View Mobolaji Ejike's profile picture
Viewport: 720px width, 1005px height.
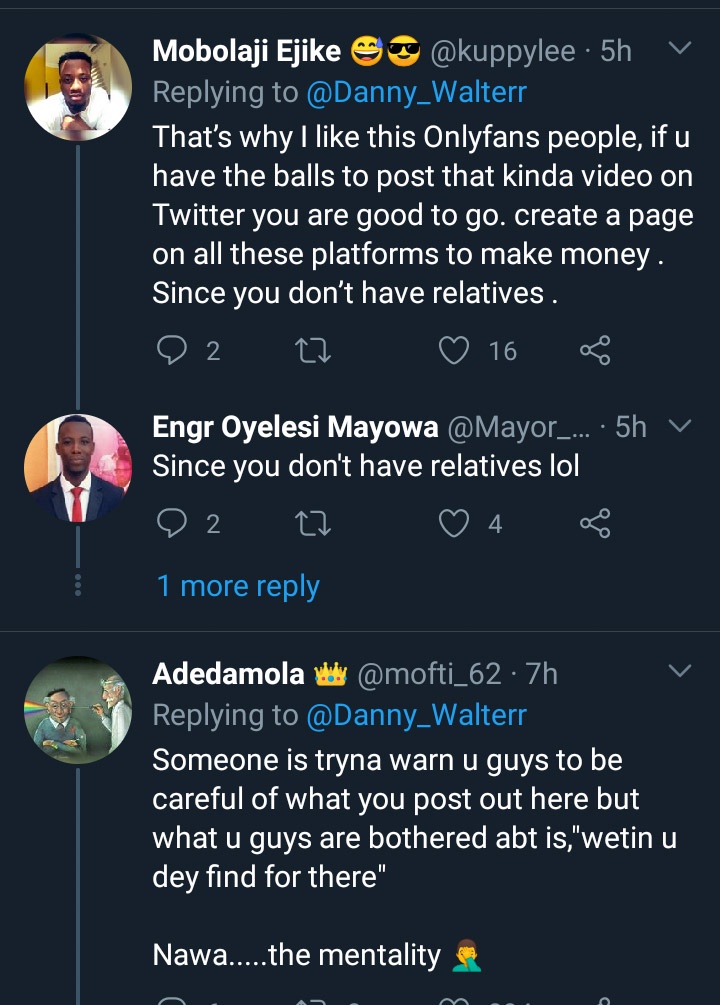(77, 87)
